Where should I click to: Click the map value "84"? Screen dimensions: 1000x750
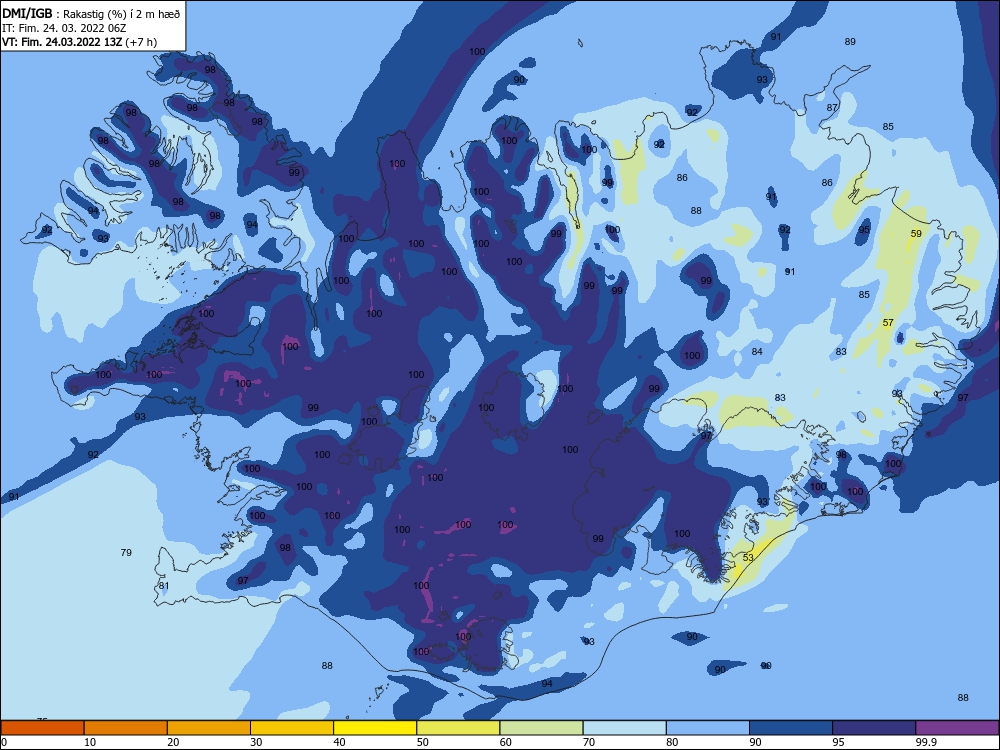click(757, 351)
